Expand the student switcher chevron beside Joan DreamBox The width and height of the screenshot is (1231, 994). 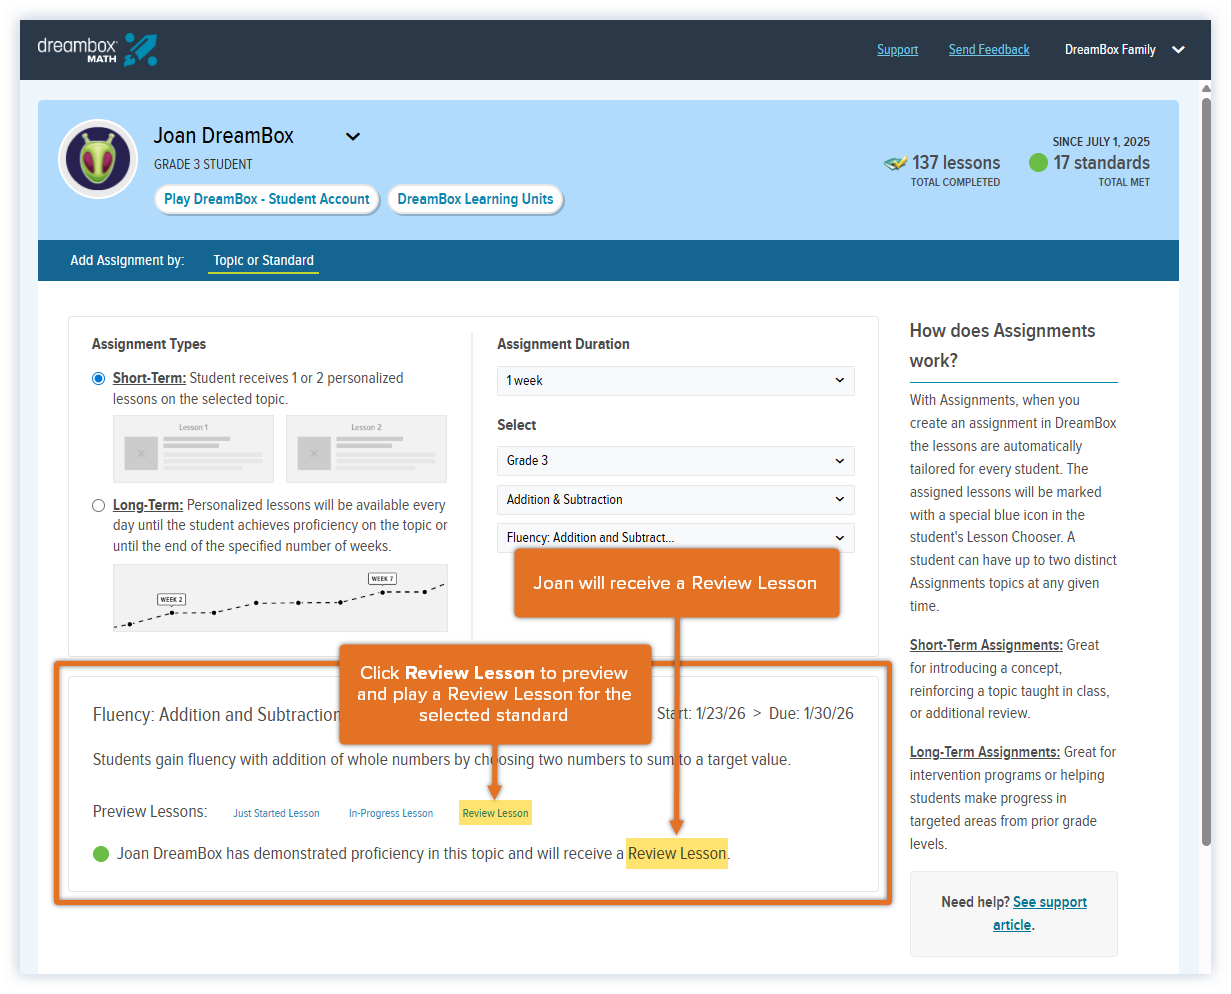tap(353, 137)
